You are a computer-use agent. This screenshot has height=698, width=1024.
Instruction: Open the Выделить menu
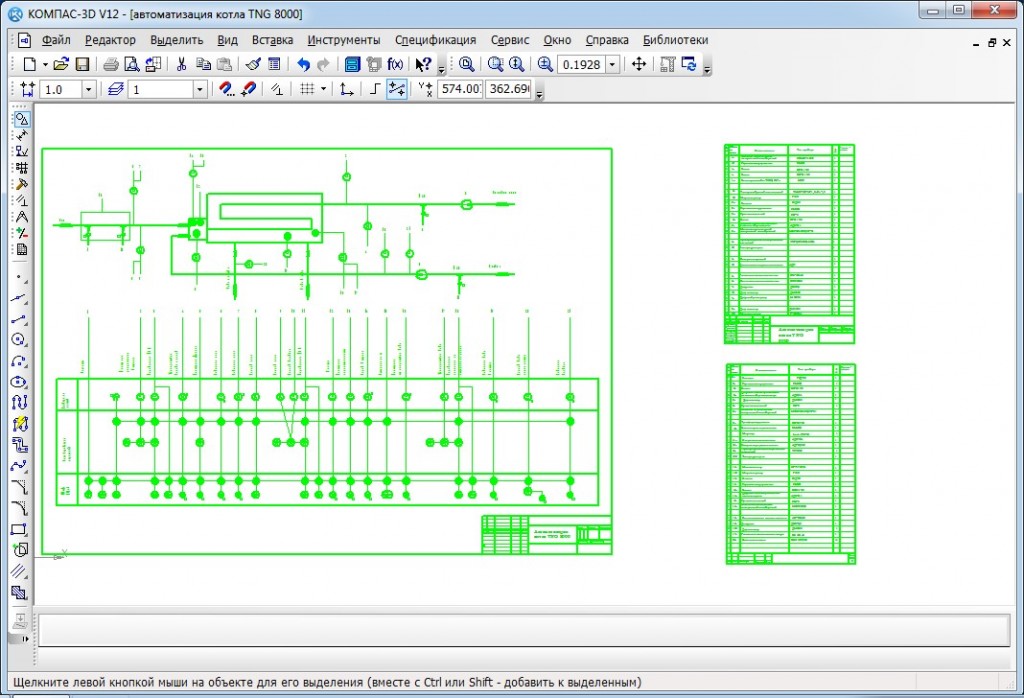(176, 40)
